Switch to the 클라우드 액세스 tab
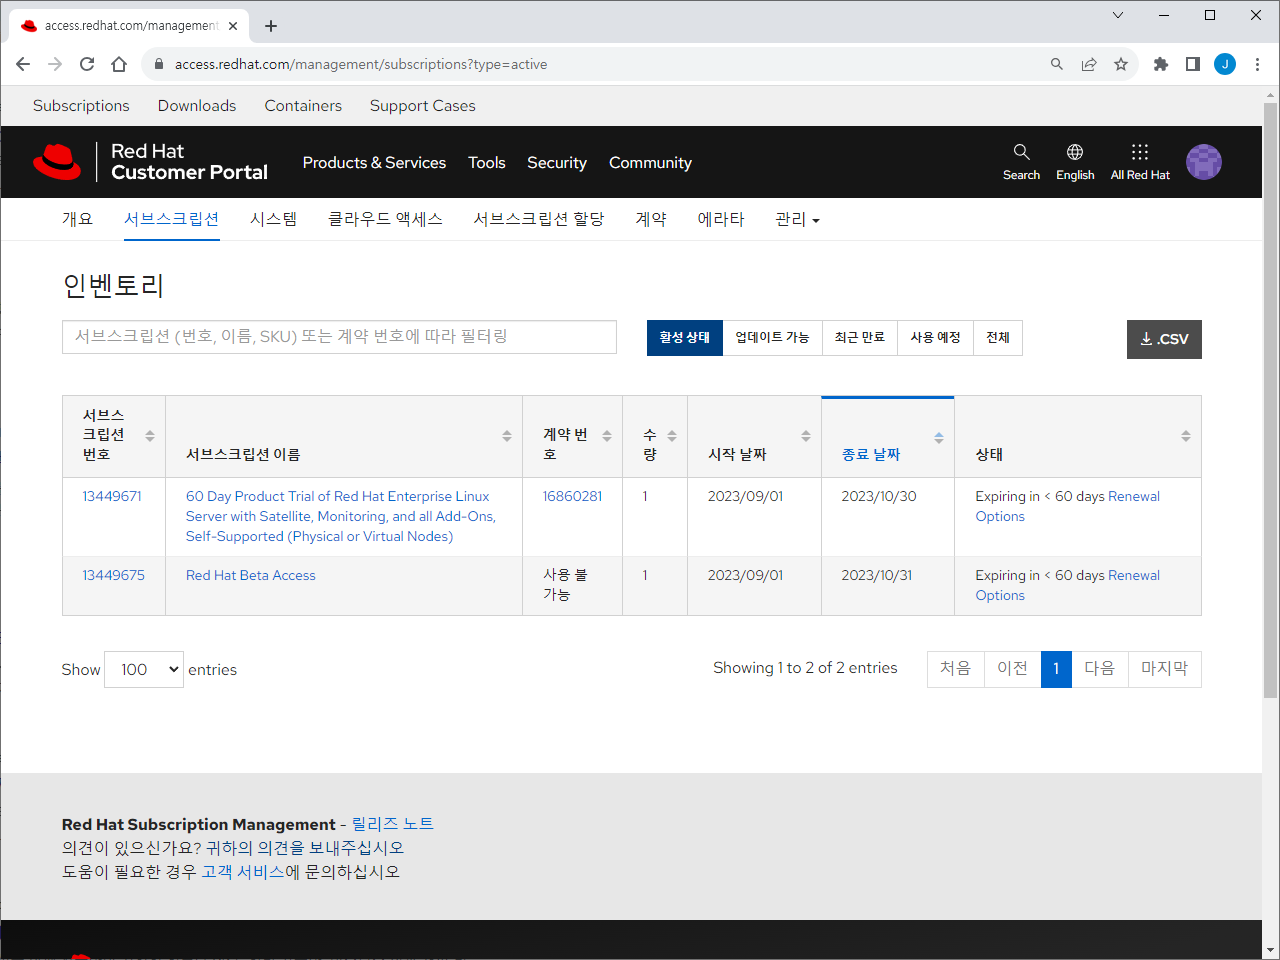This screenshot has width=1280, height=960. coord(385,219)
